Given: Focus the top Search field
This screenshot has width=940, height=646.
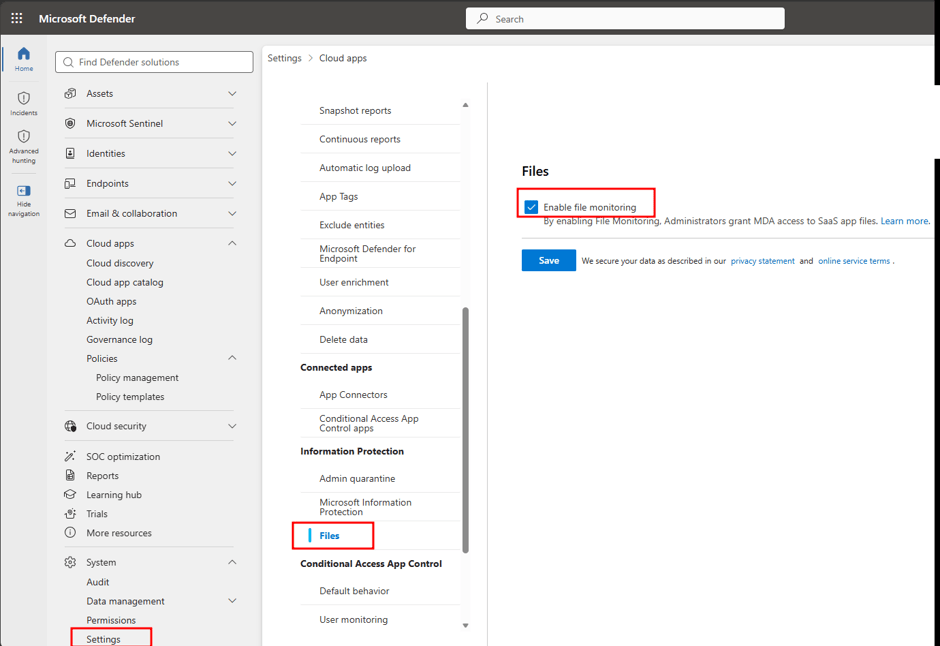Looking at the screenshot, I should click(625, 19).
